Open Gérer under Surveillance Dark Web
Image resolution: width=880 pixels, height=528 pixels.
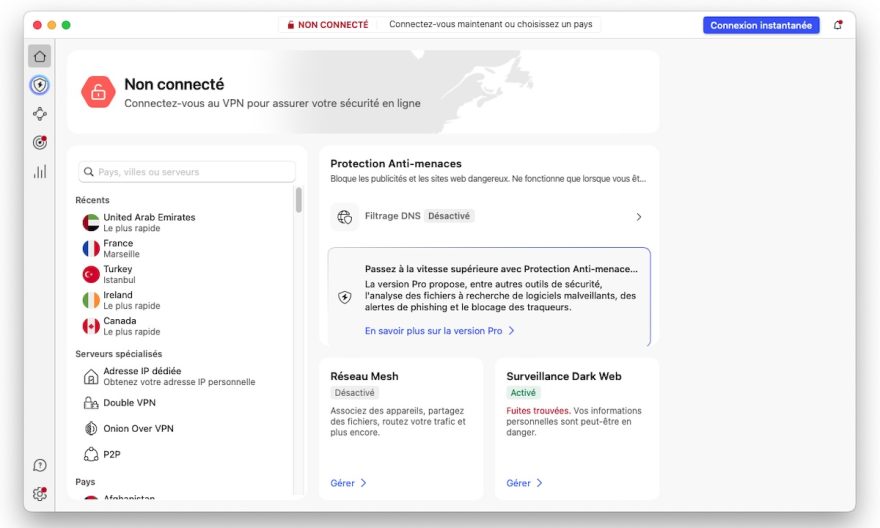[524, 483]
